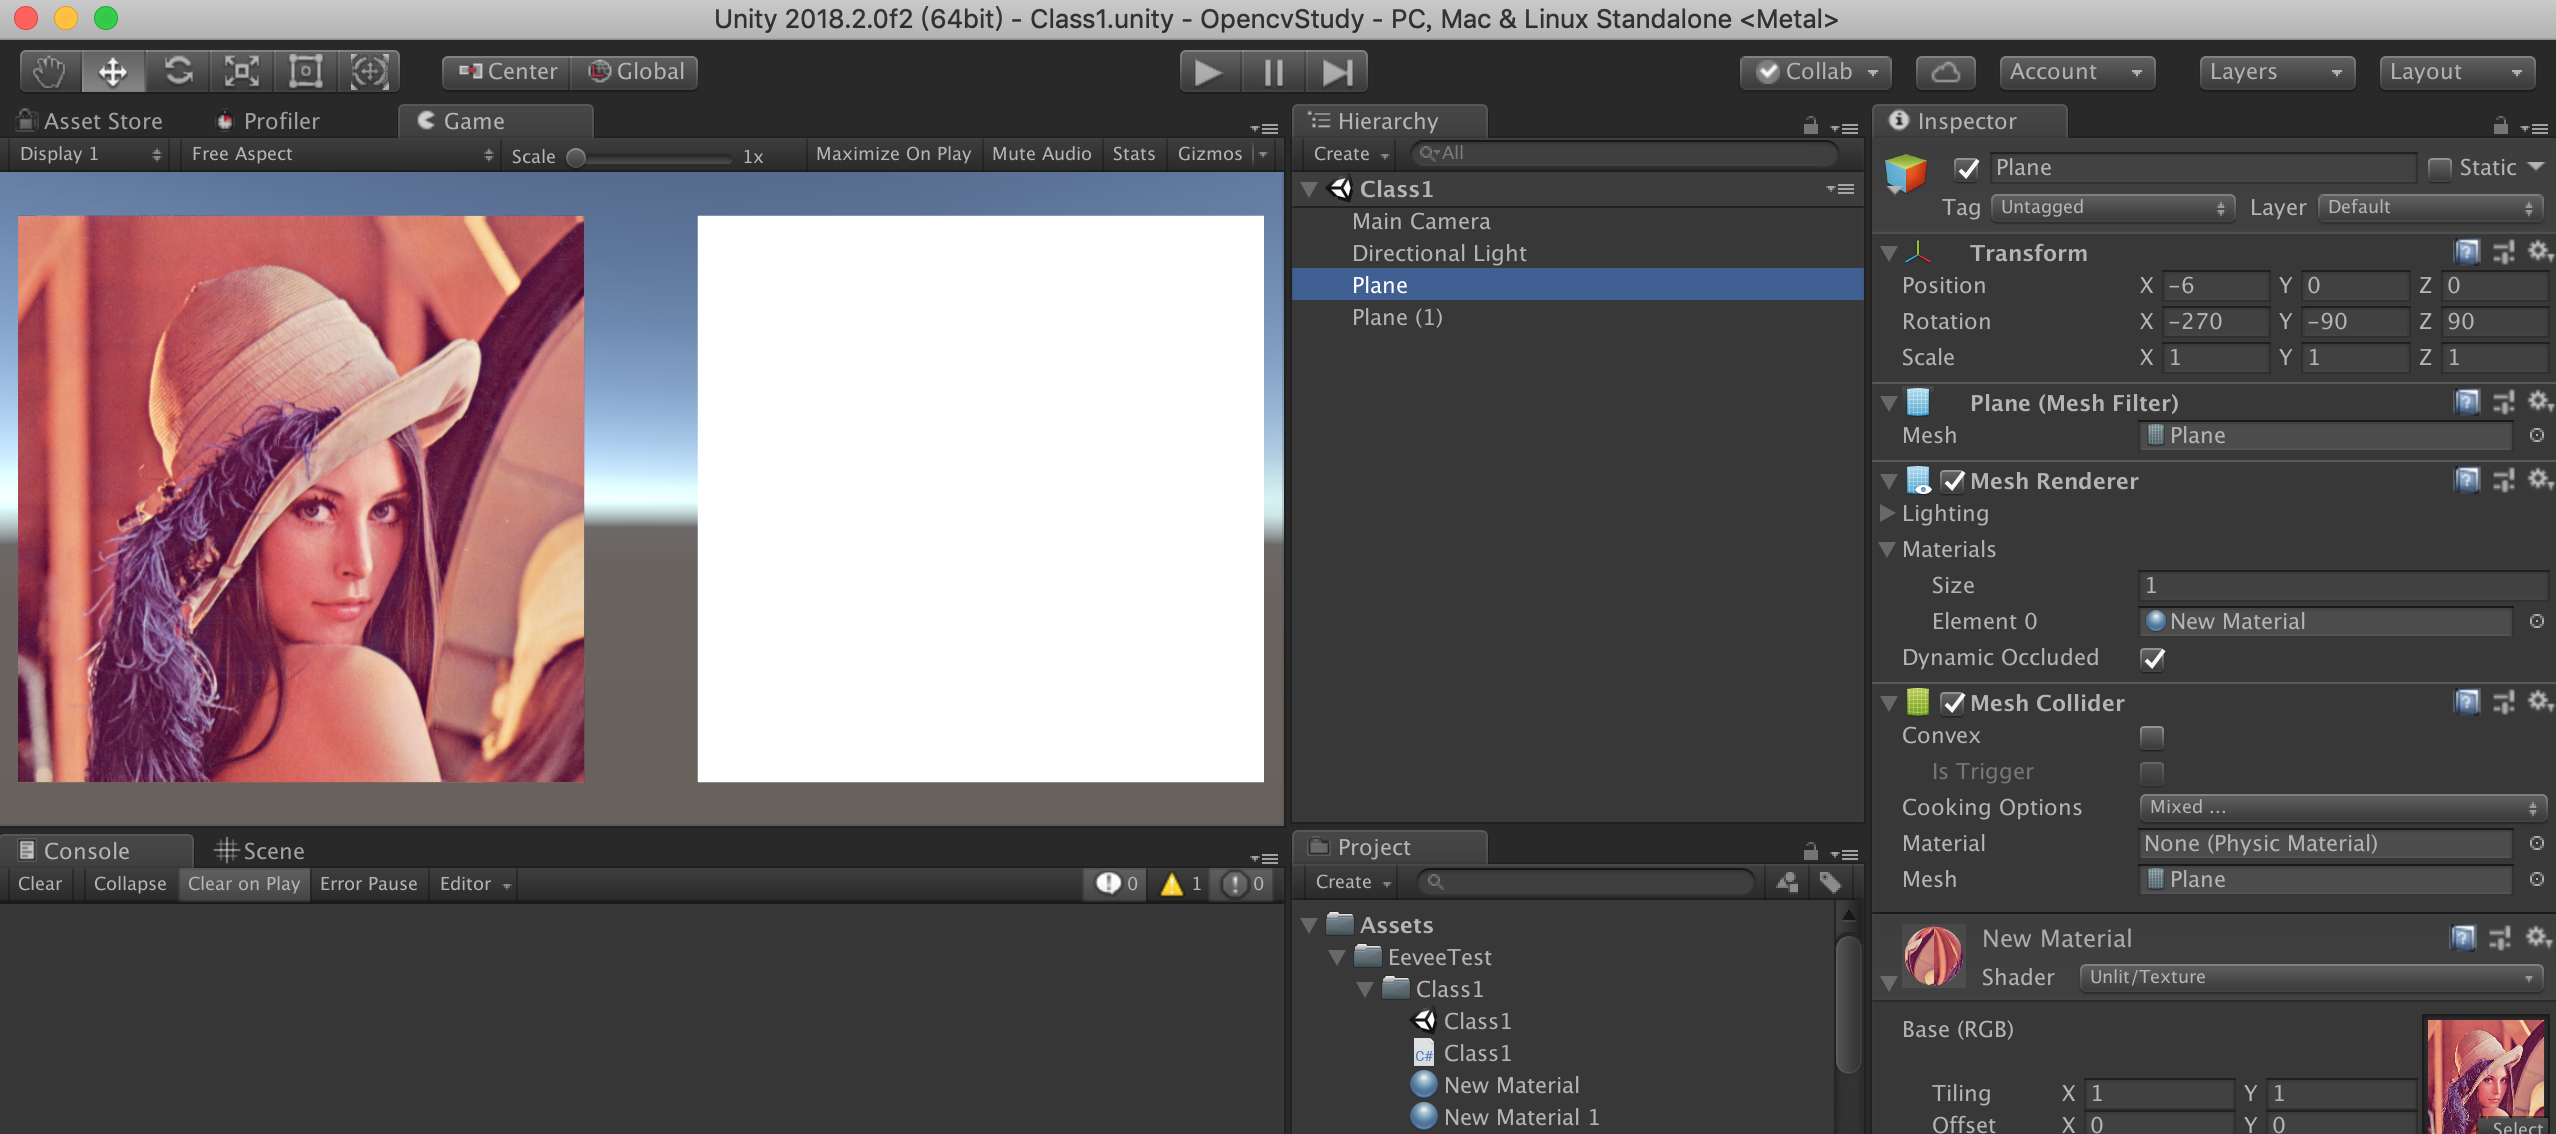Image resolution: width=2556 pixels, height=1134 pixels.
Task: Enable Mesh Collider Convex checkbox
Action: click(2148, 736)
